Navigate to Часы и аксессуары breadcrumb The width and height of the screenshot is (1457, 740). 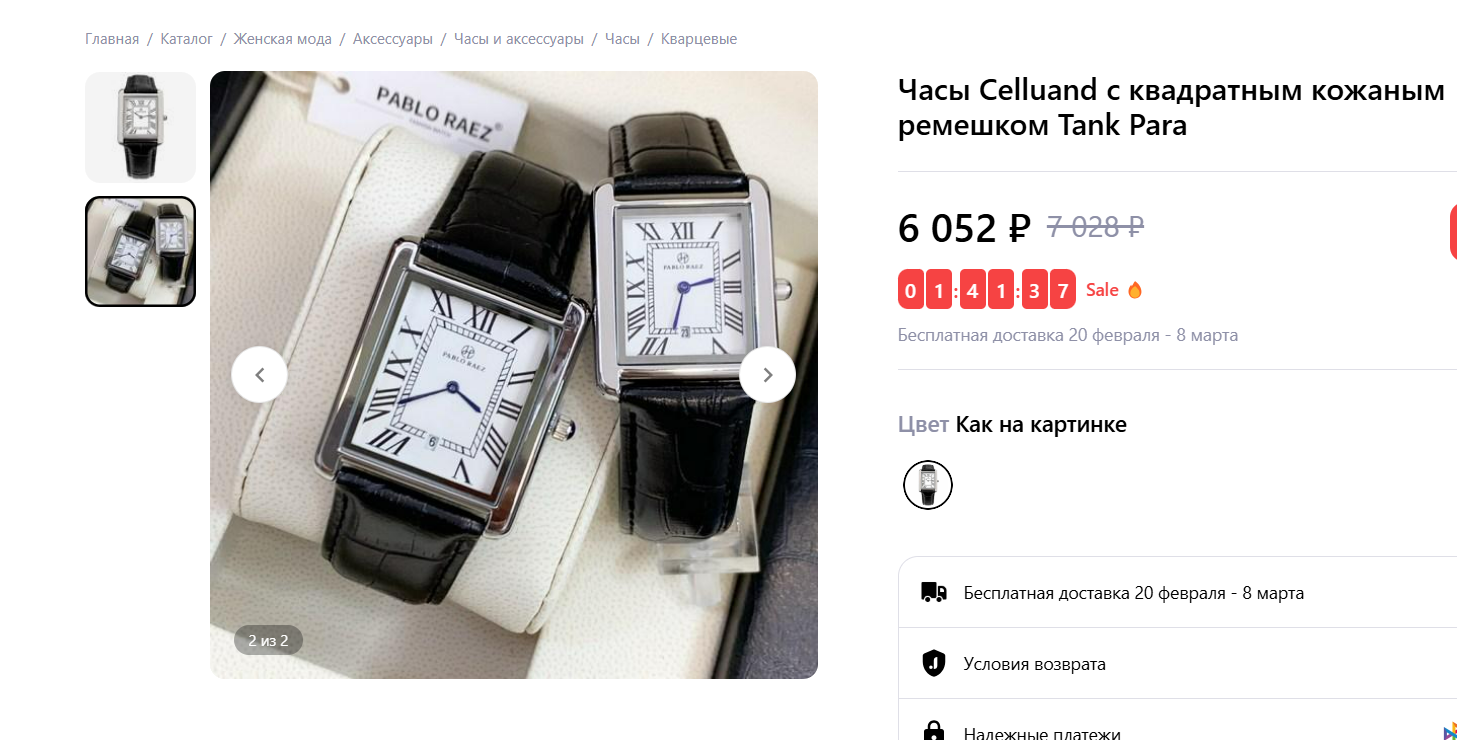519,39
